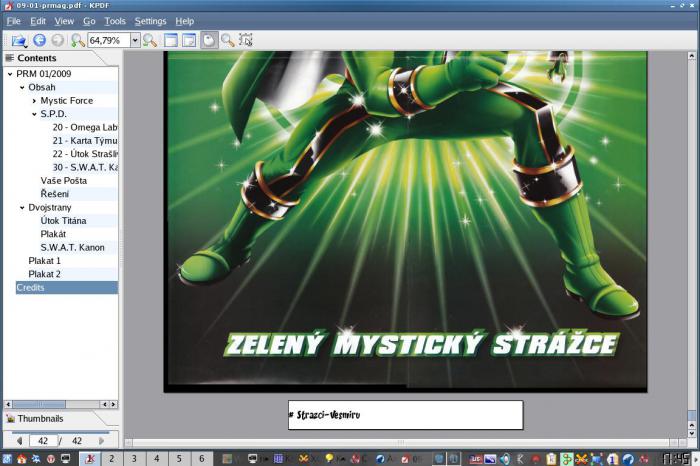
Task: Collapse the S.P.D. tree node
Action: [x=34, y=114]
